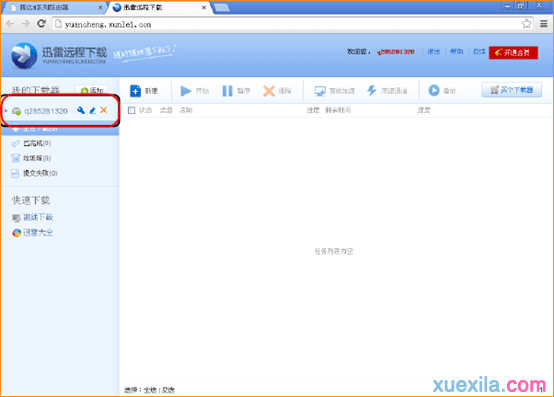Click the 迅雷大全 link
Image resolution: width=554 pixels, height=397 pixels.
[x=38, y=233]
